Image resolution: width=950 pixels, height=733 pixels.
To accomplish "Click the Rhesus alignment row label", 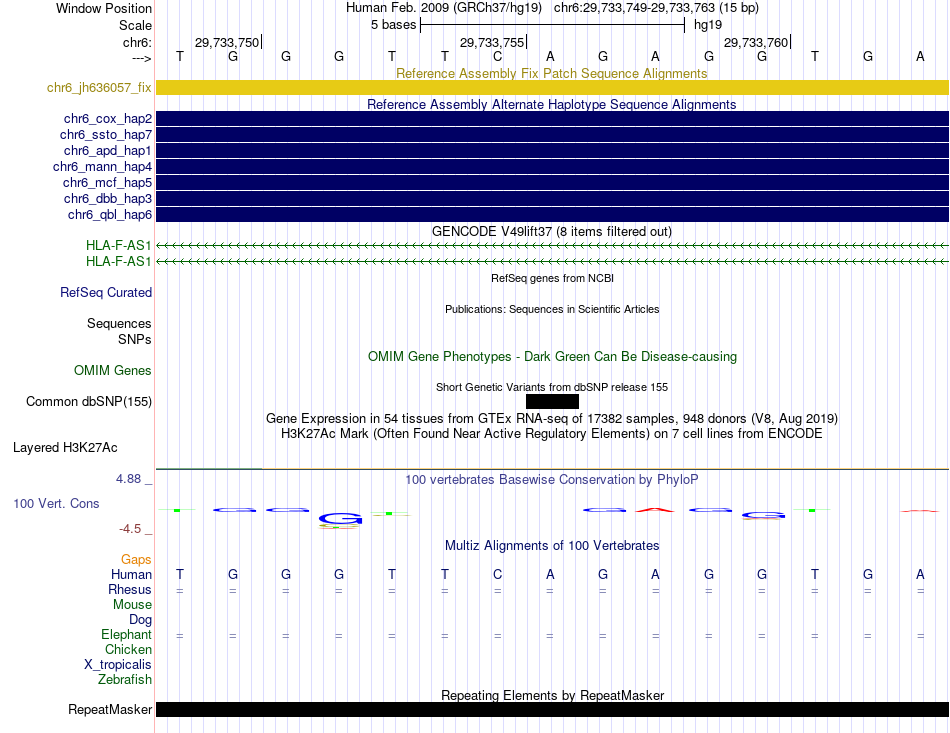I will pos(130,589).
